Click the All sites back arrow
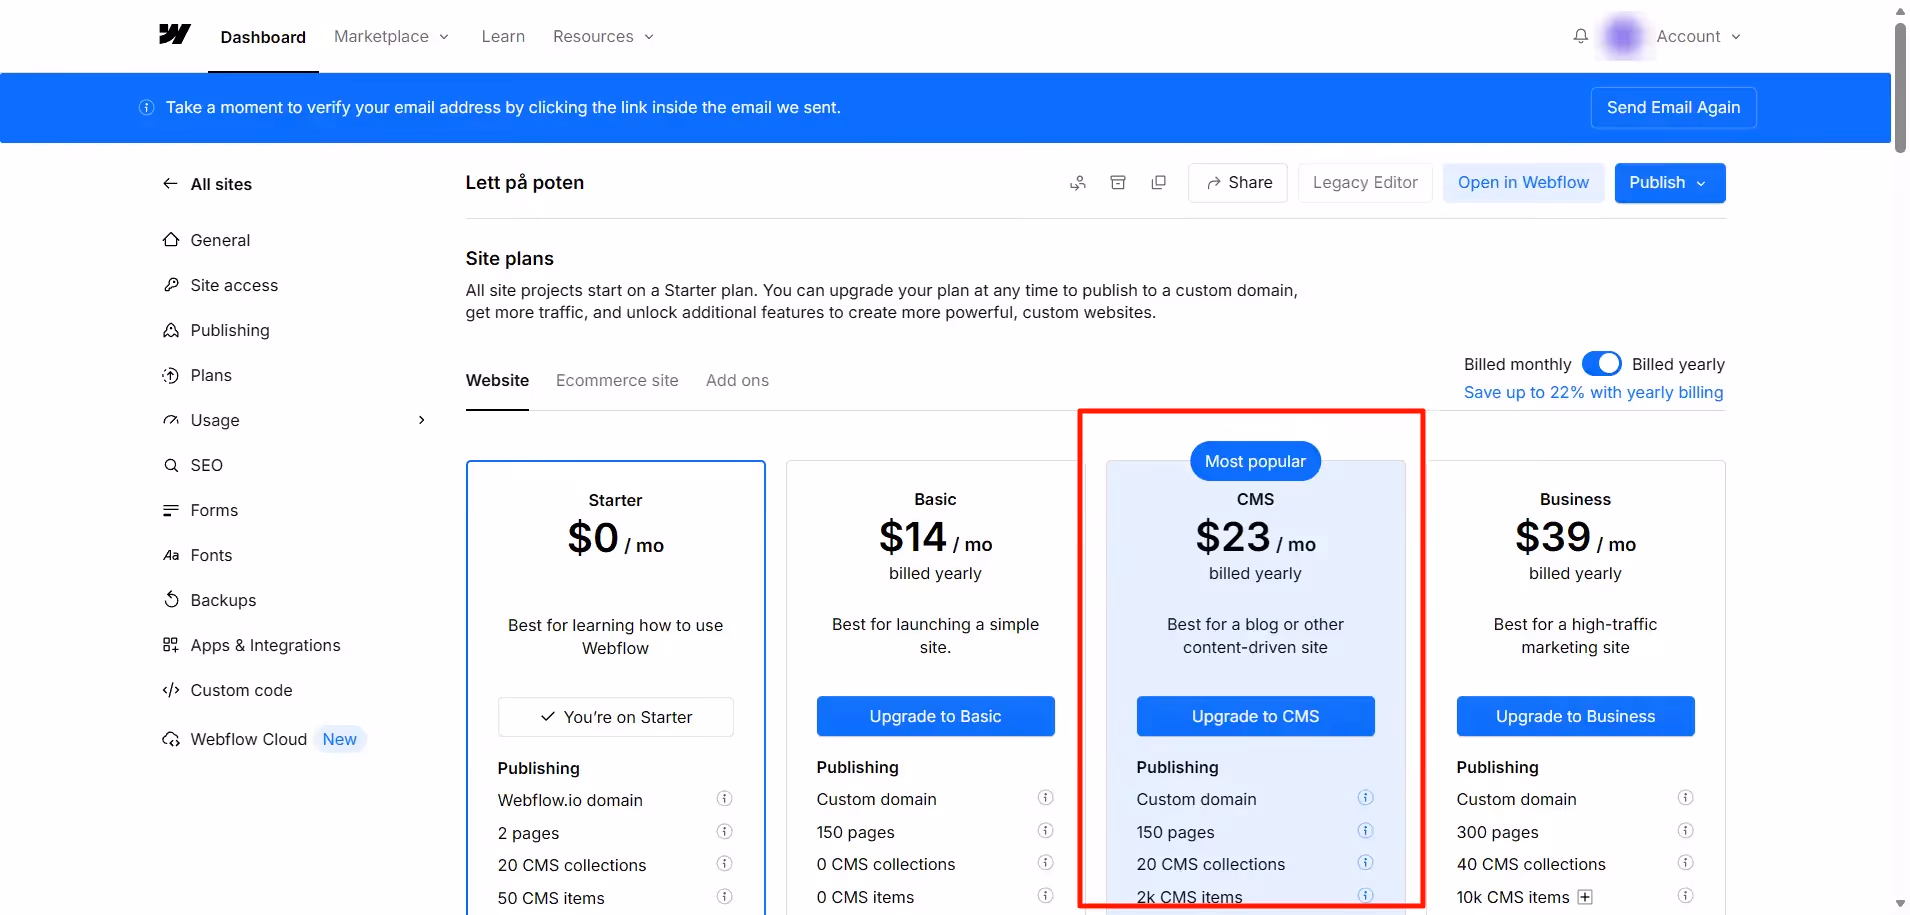This screenshot has width=1910, height=915. coord(170,184)
